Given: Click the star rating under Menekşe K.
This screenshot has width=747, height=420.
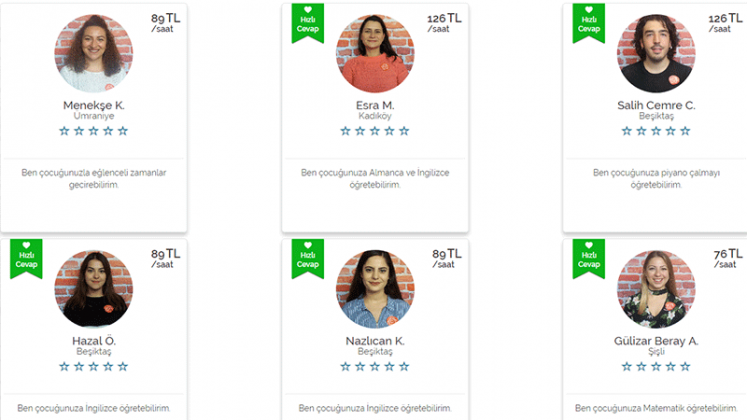Looking at the screenshot, I should click(93, 131).
